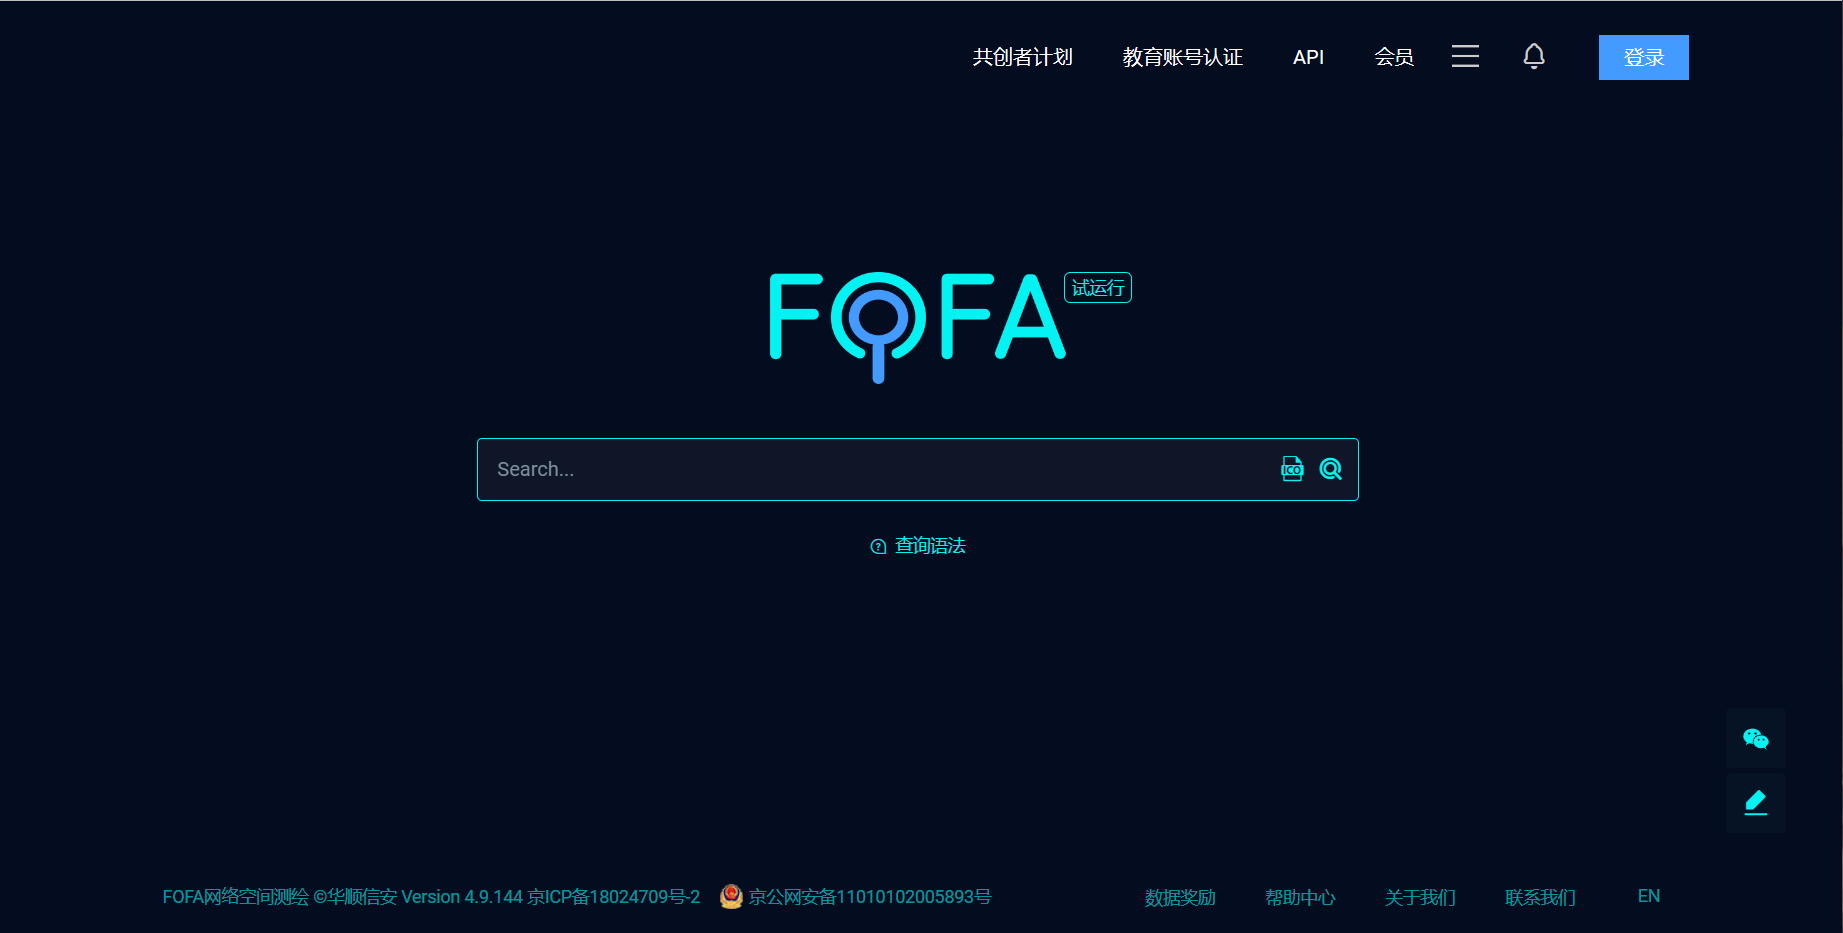Click the 京ICP备18024709号-2 link
Image resolution: width=1843 pixels, height=933 pixels.
(614, 897)
